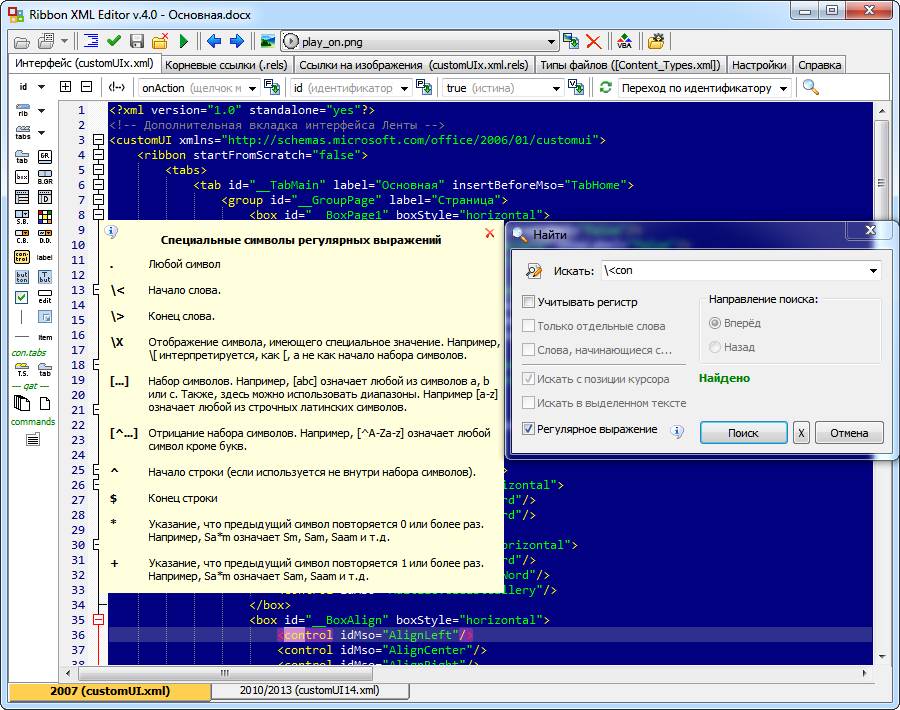Click the green refresh arrows icon
This screenshot has width=900, height=710.
pos(606,88)
